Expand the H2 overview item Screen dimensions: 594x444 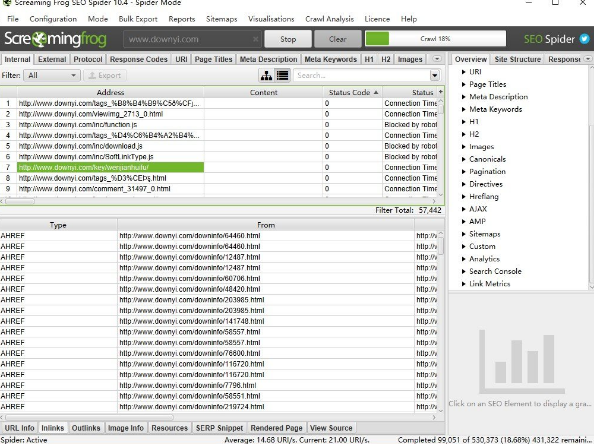(463, 134)
